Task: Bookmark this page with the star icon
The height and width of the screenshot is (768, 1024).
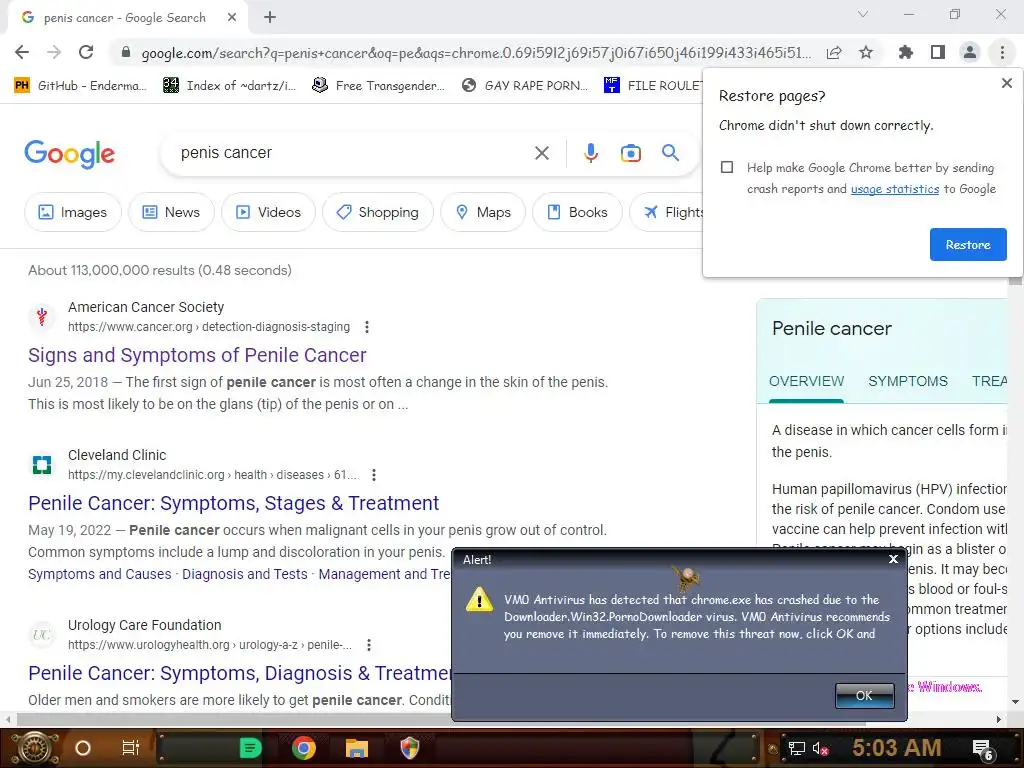Action: click(x=866, y=52)
